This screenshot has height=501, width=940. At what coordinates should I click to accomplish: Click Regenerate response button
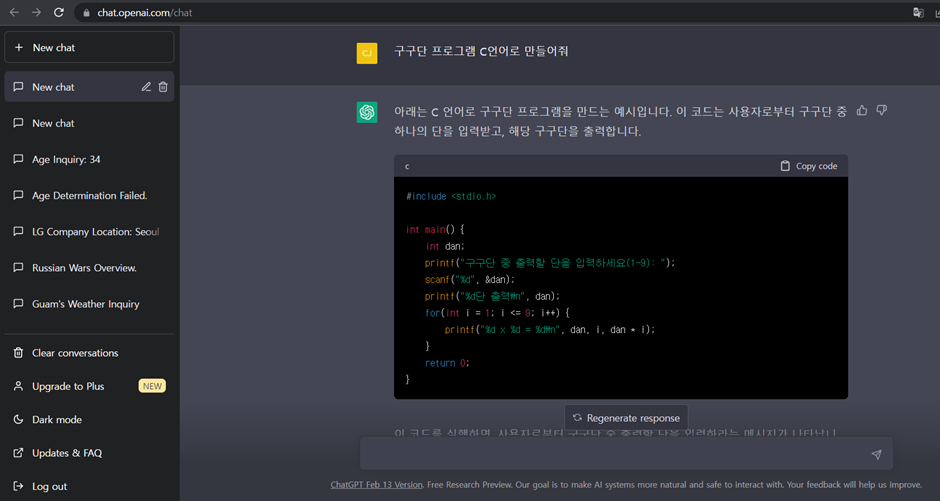tap(626, 418)
